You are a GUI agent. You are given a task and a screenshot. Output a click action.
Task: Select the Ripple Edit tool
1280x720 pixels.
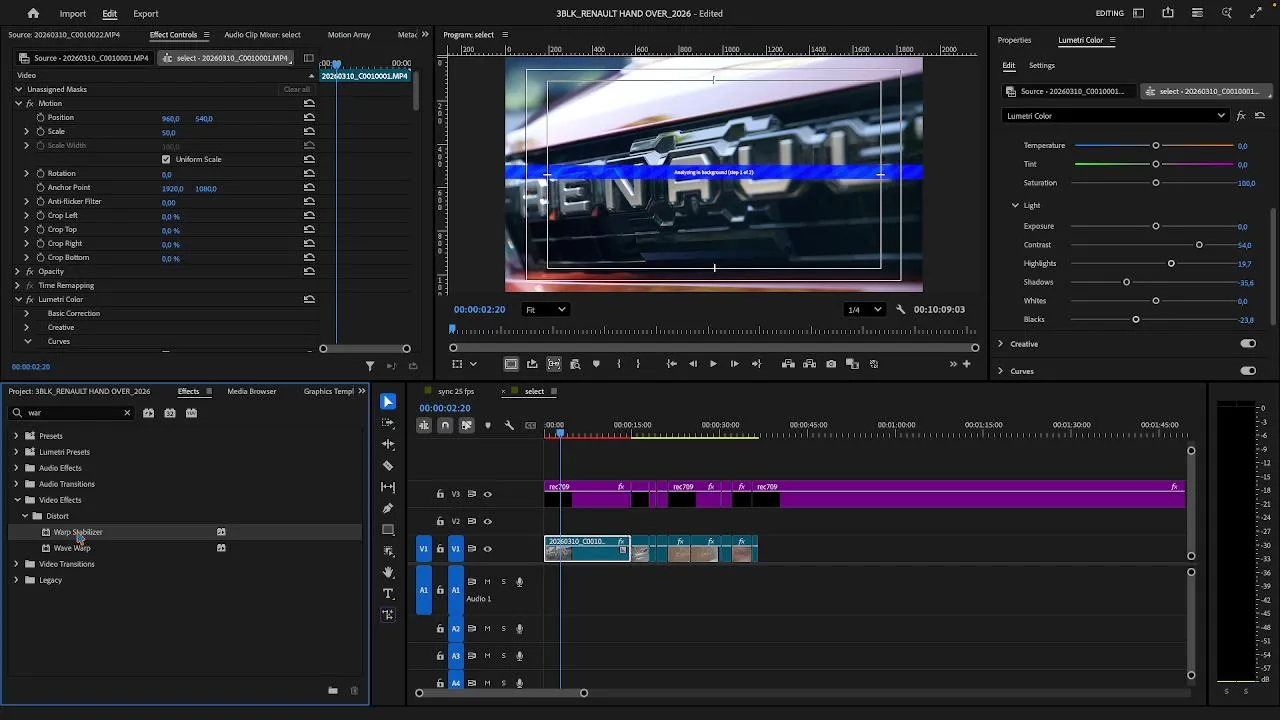click(388, 444)
